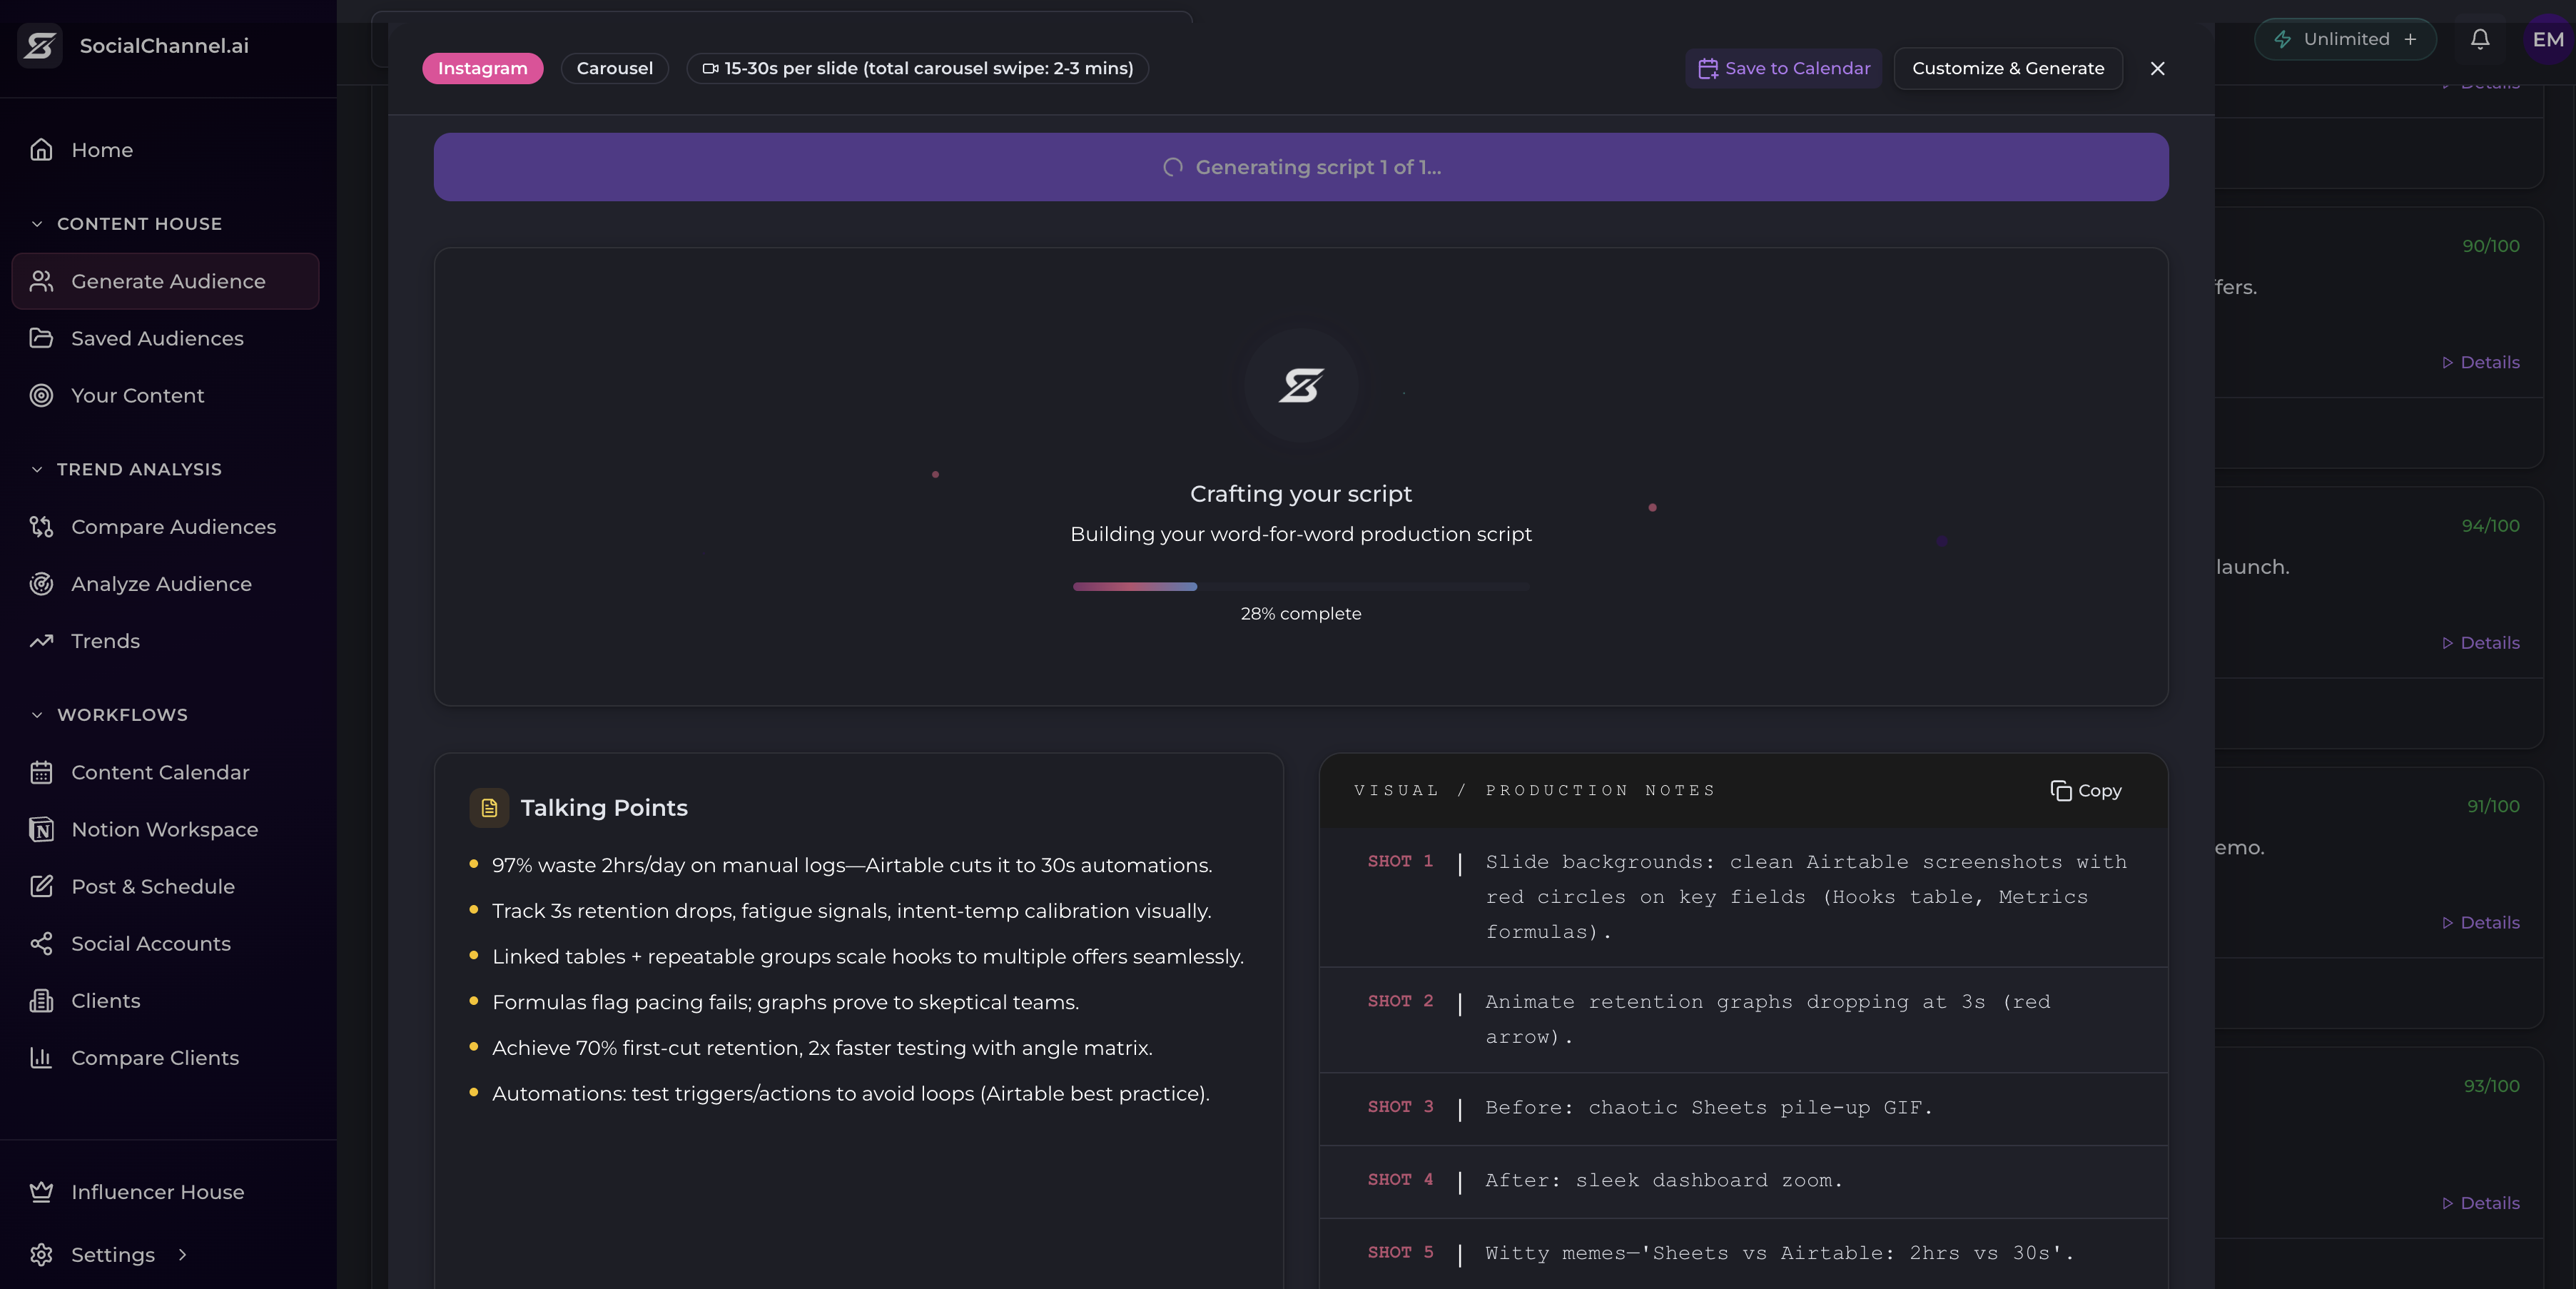Click the Compare Clients bar chart icon
Screen dimensions: 2576x1289
point(41,1058)
